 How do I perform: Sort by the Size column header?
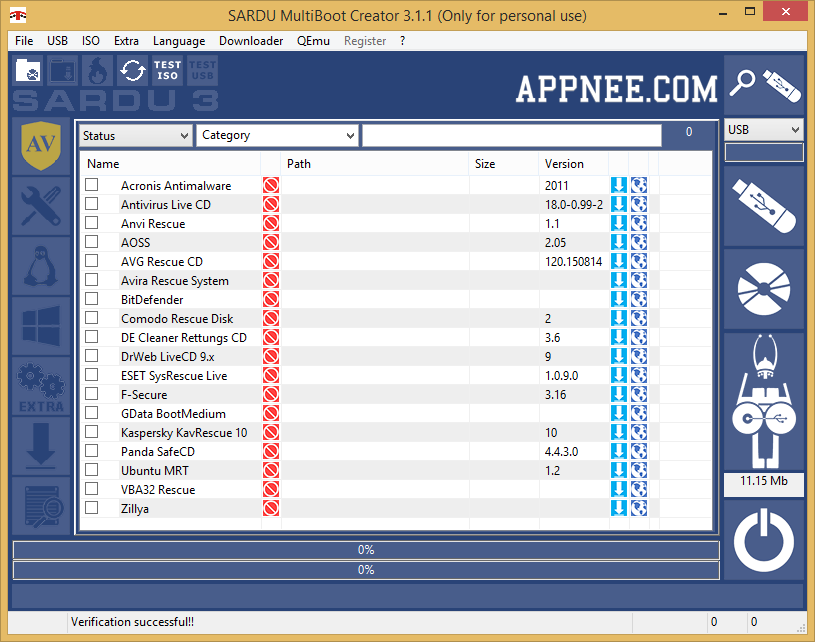pyautogui.click(x=504, y=164)
